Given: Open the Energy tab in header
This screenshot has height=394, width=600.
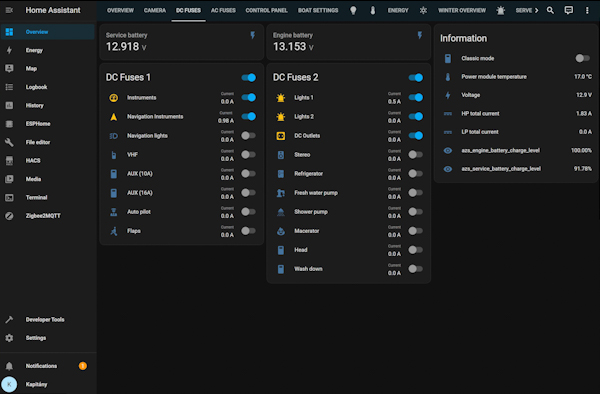Looking at the screenshot, I should click(x=398, y=10).
